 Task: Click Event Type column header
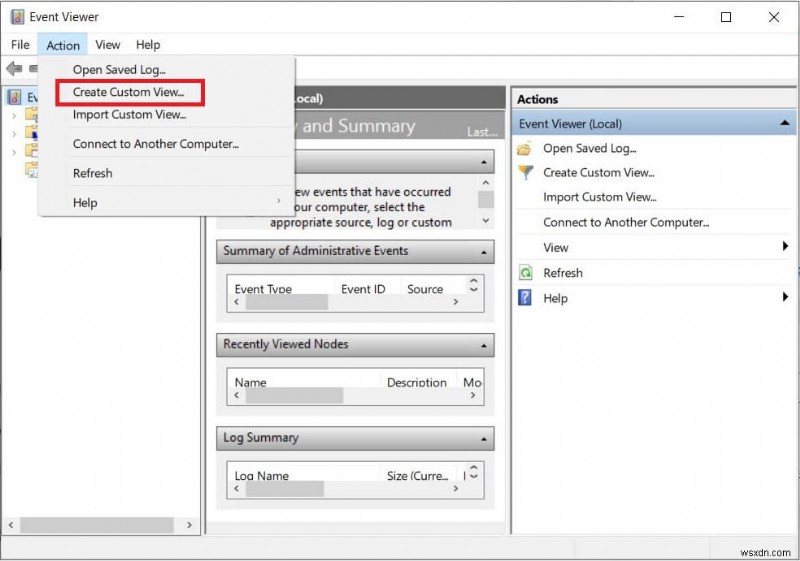[263, 289]
